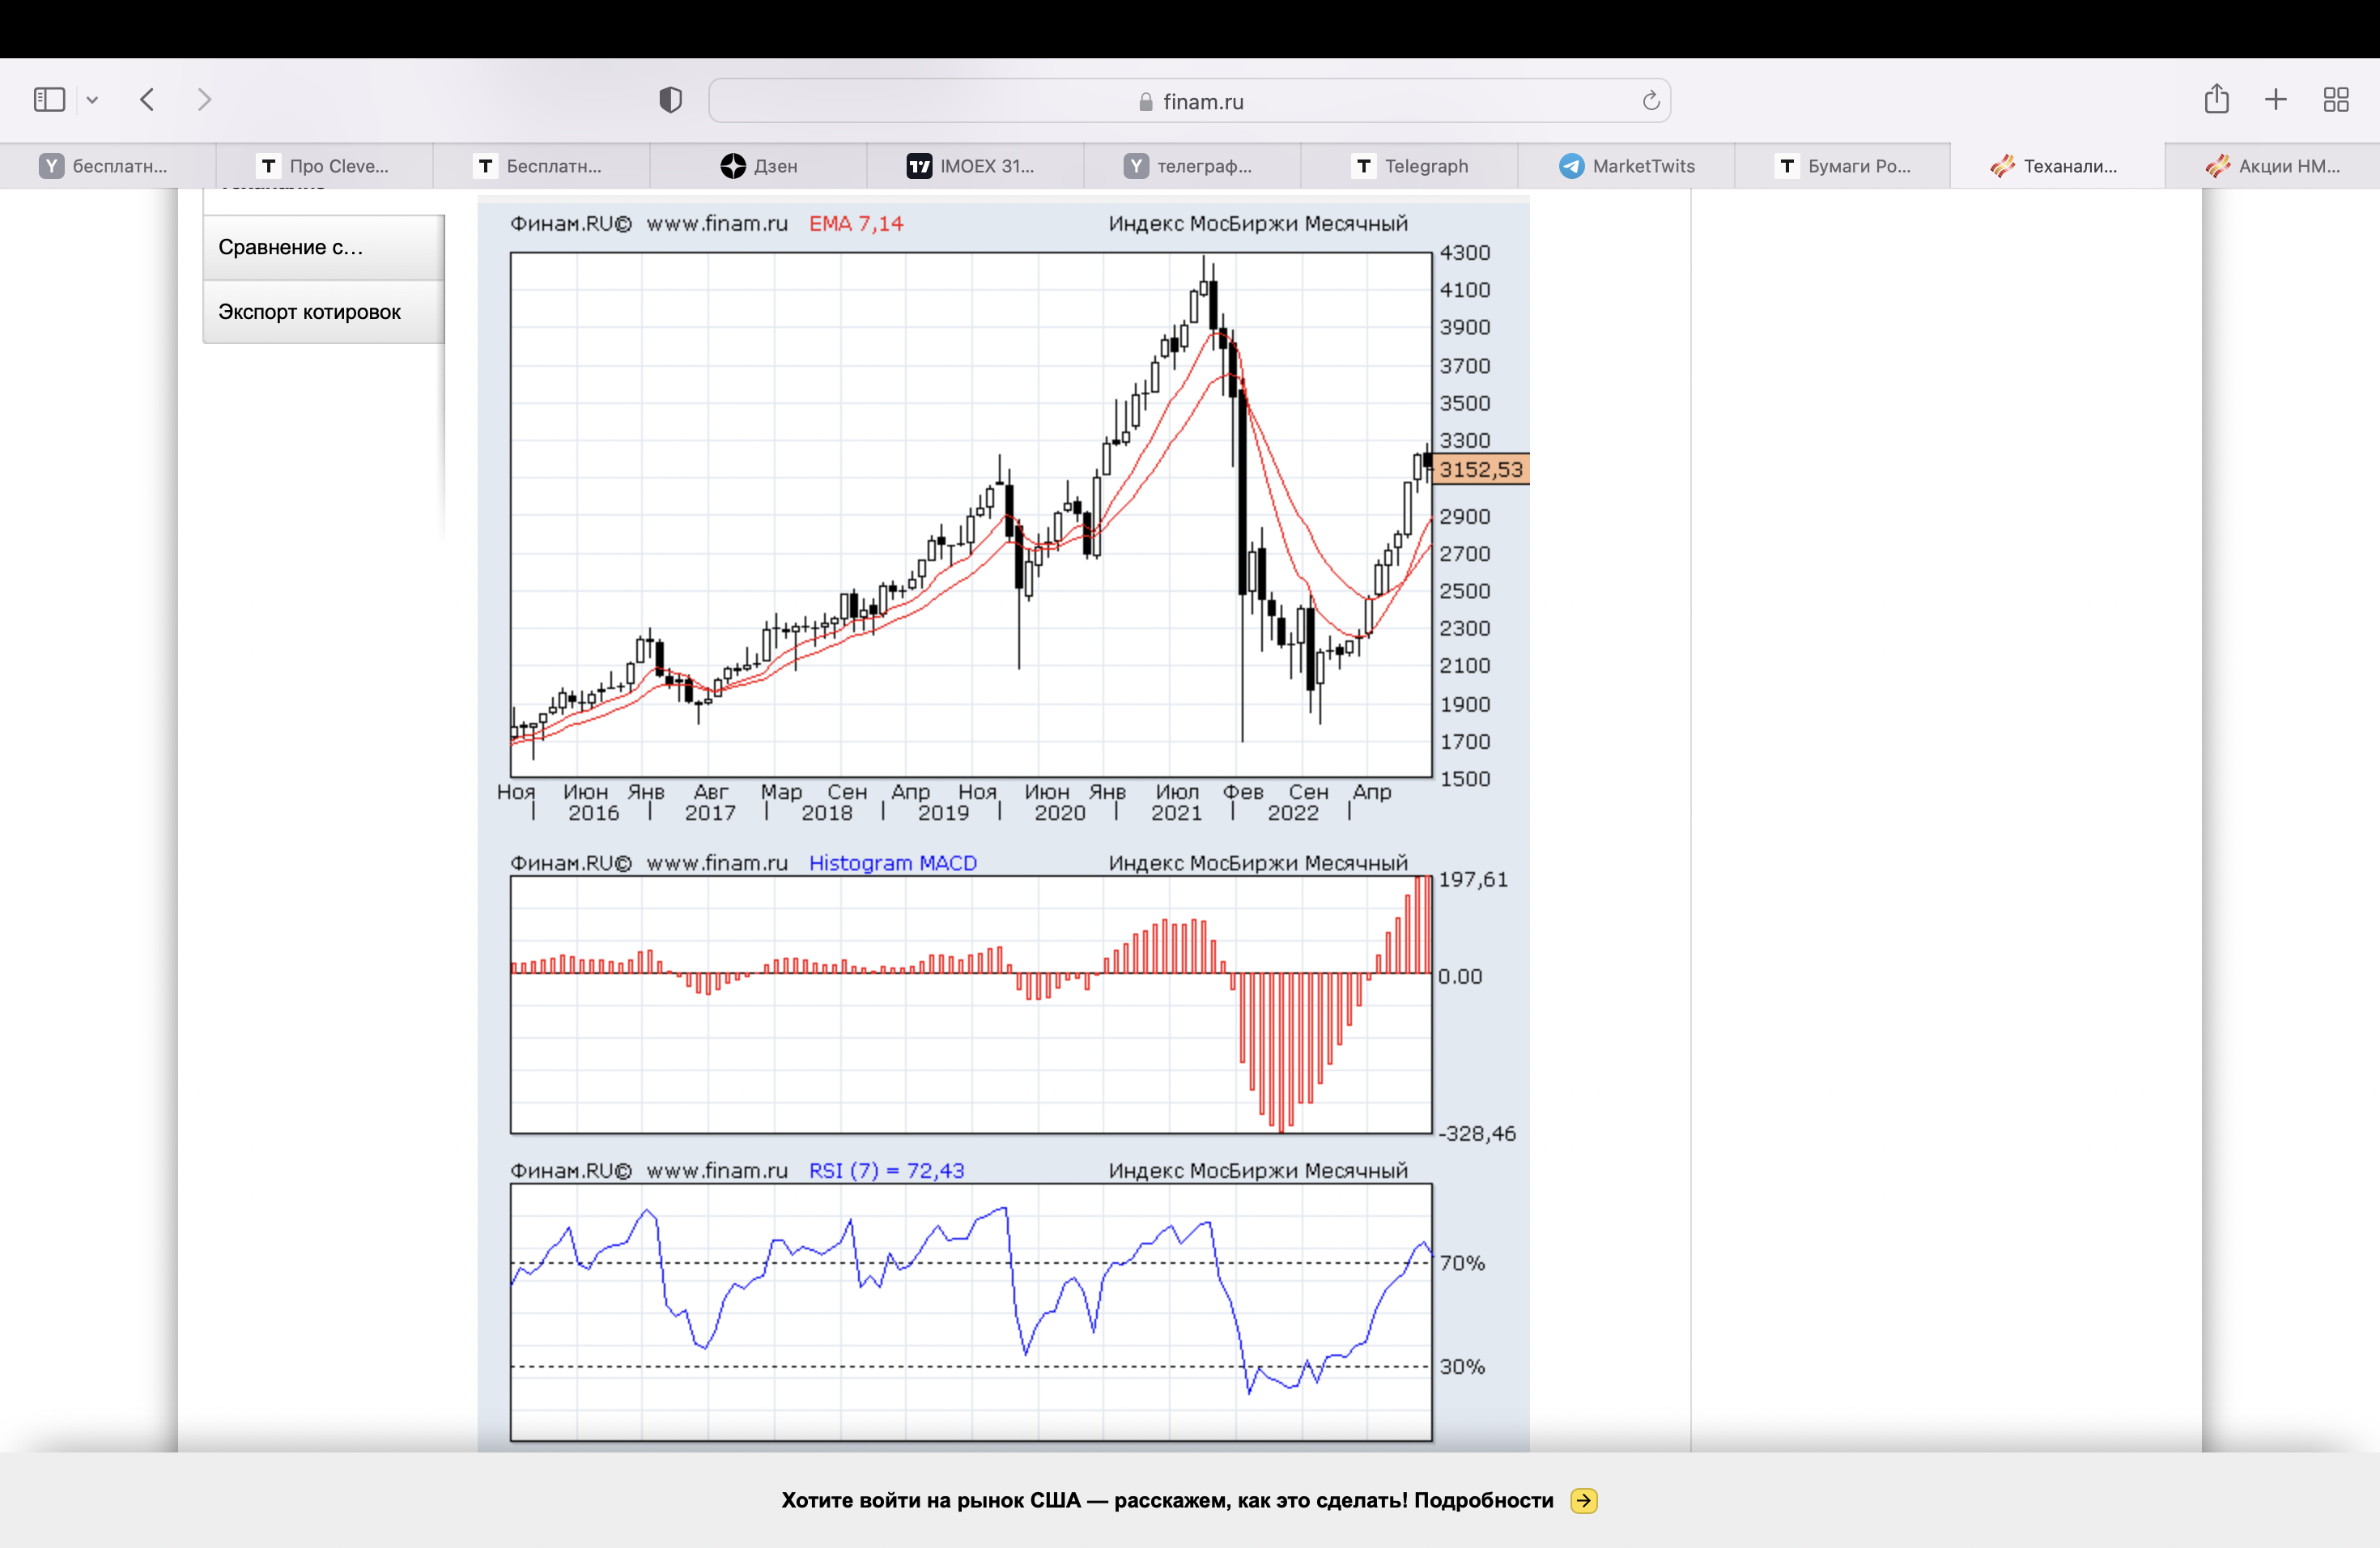Click the 3152,53 current price label
2380x1548 pixels.
(x=1481, y=469)
